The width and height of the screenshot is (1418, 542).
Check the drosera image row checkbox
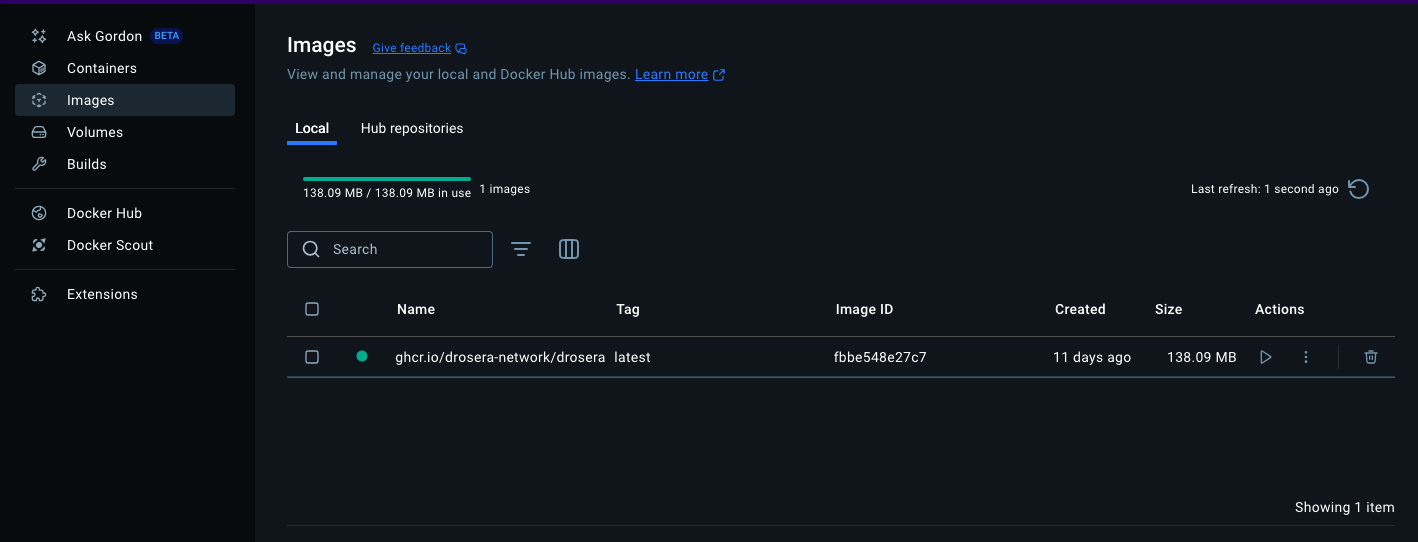[312, 357]
